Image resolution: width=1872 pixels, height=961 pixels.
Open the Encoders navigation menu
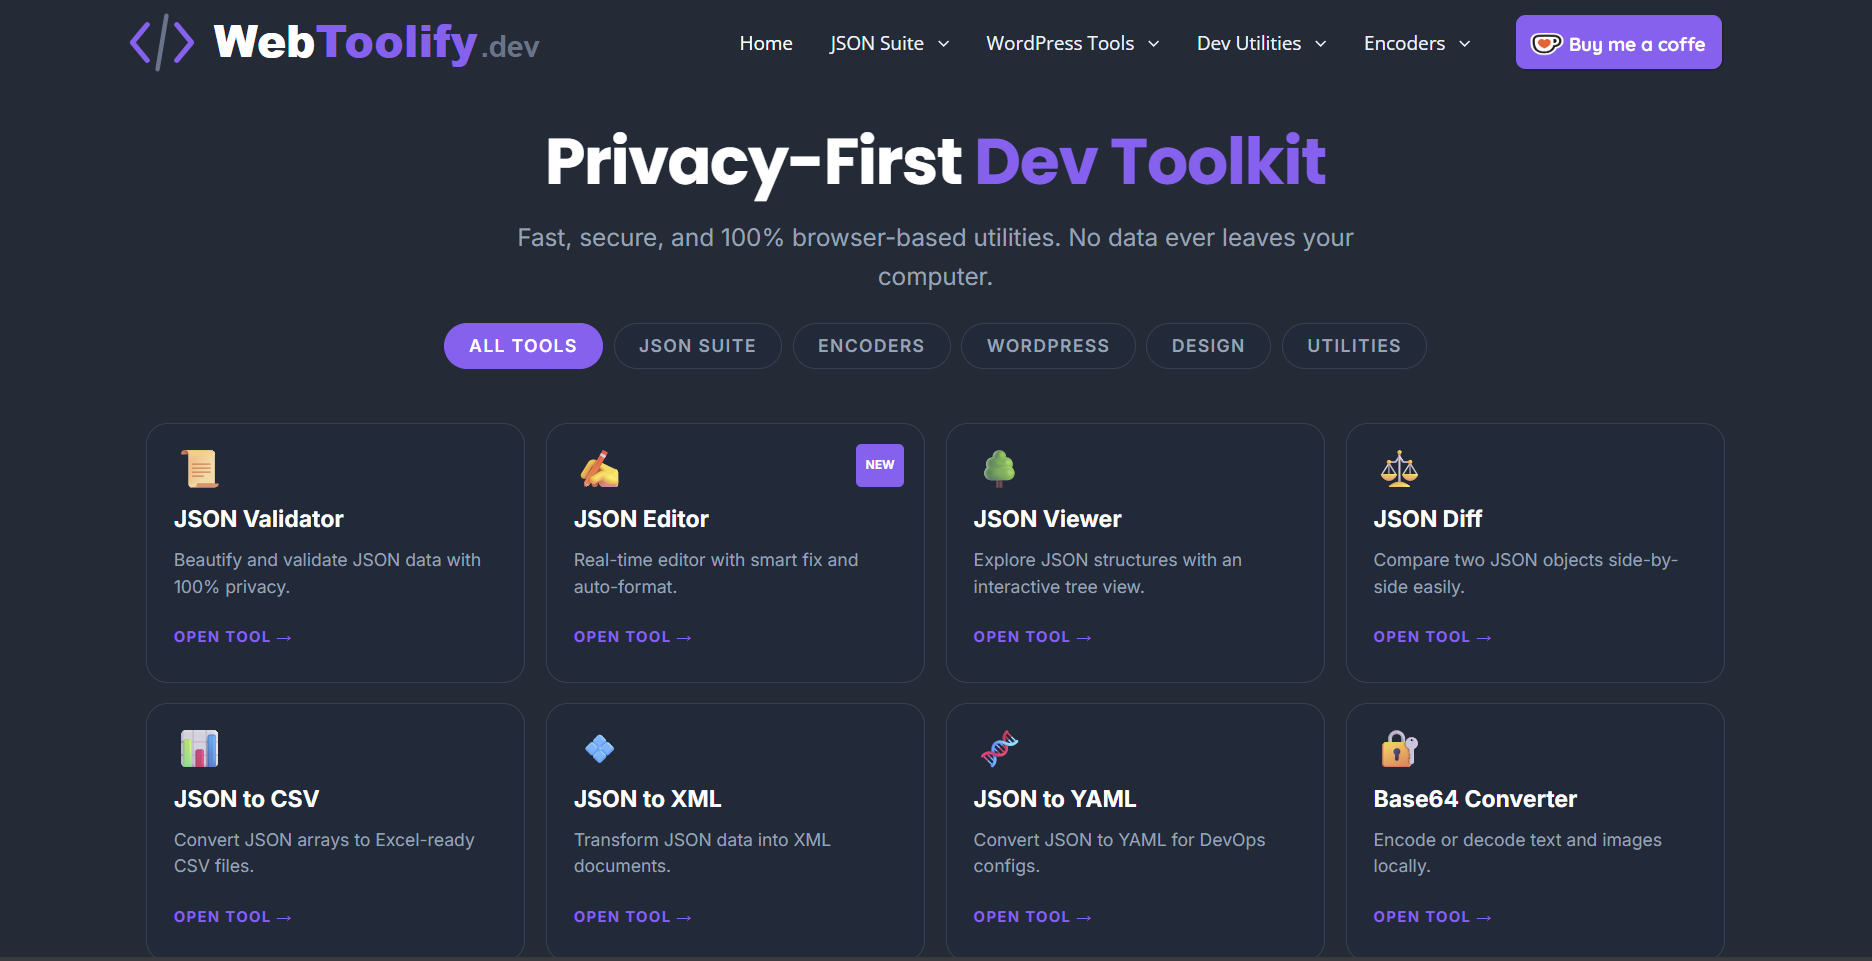tap(1416, 43)
